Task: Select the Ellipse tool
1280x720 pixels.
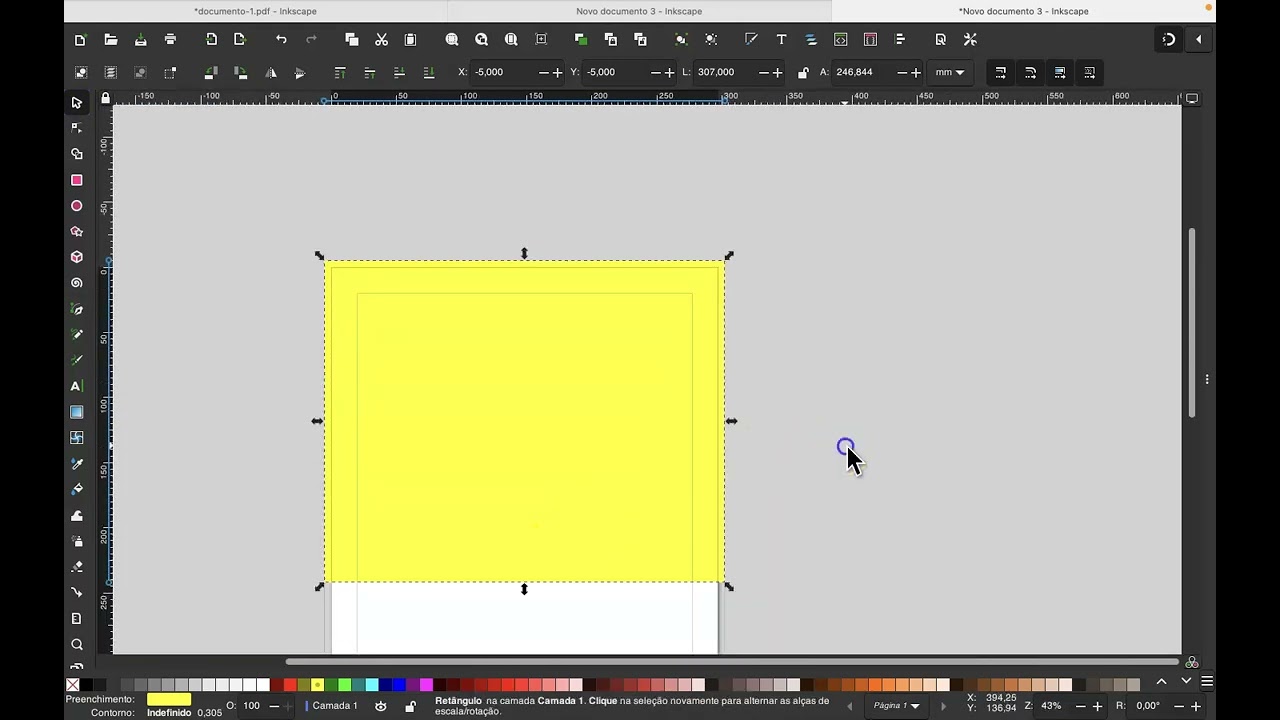Action: click(77, 206)
